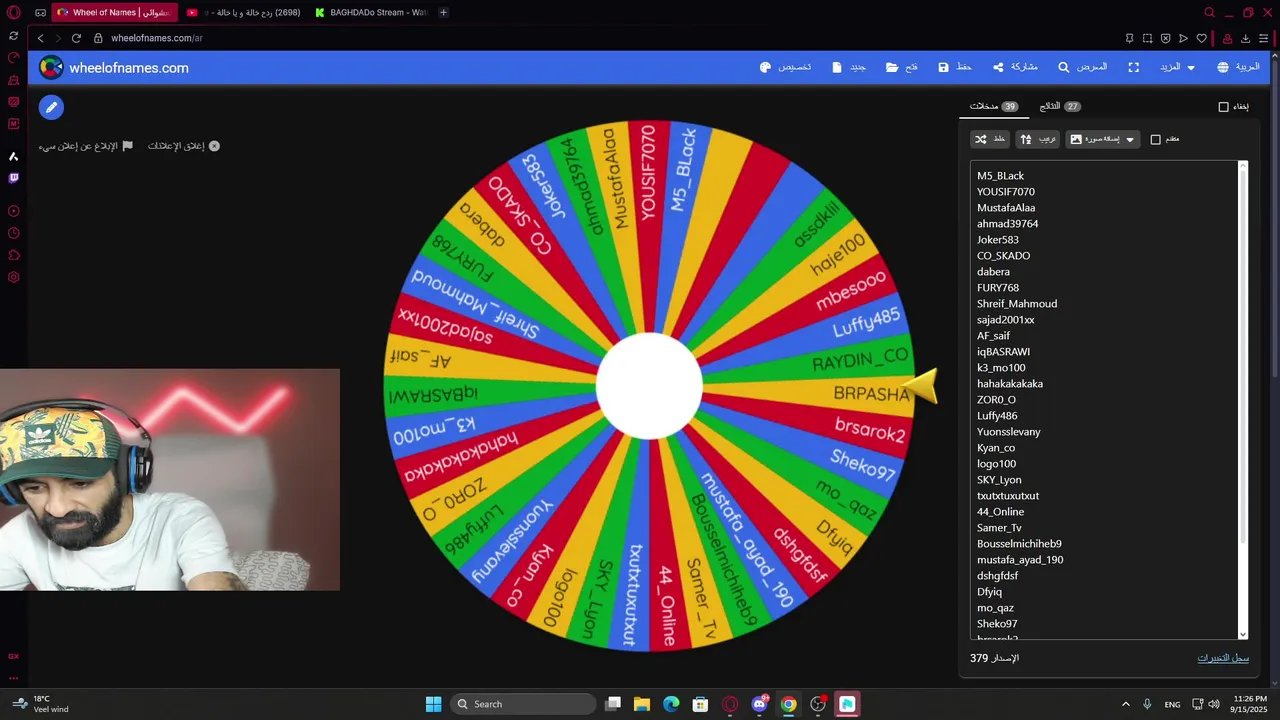Enter fullscreen mode from the blue header
Image resolution: width=1280 pixels, height=720 pixels.
(x=1134, y=67)
